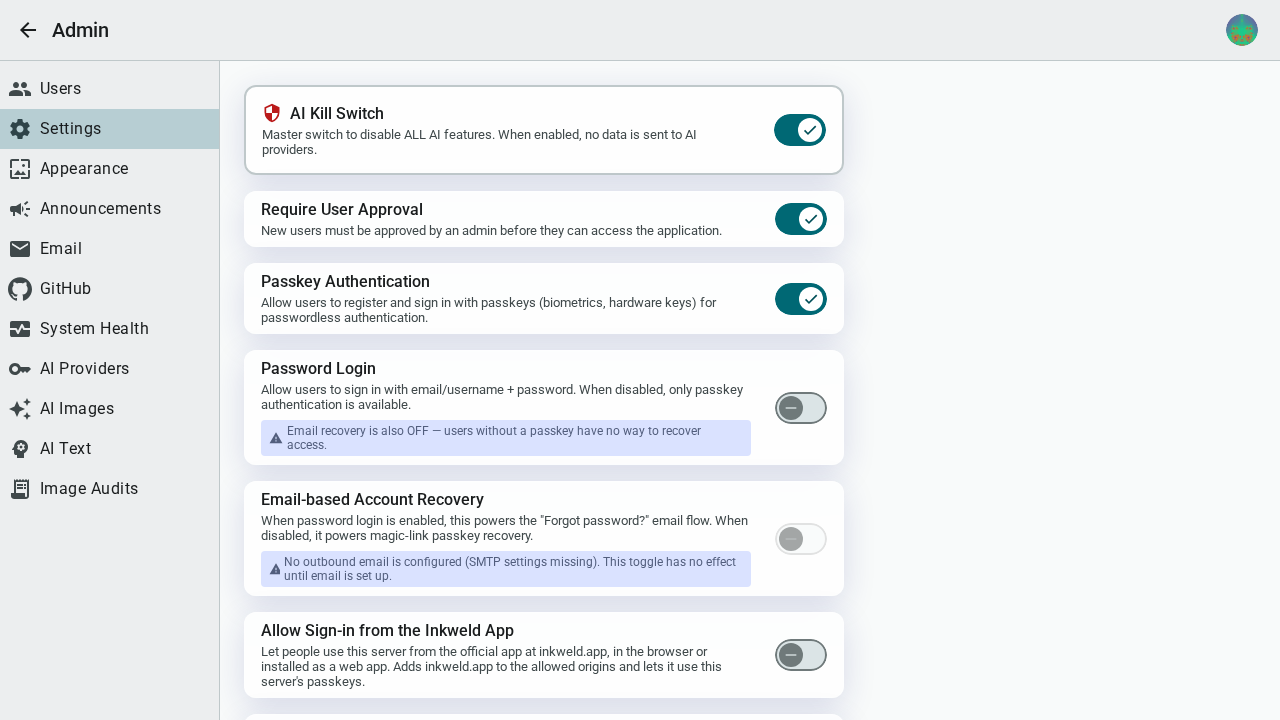The height and width of the screenshot is (720, 1280).
Task: Click the Settings gear icon in sidebar
Action: pos(20,129)
